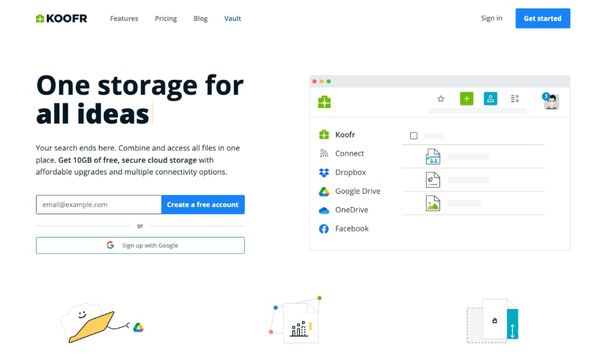The height and width of the screenshot is (360, 600).
Task: Click the Facebook logo icon
Action: tap(324, 229)
